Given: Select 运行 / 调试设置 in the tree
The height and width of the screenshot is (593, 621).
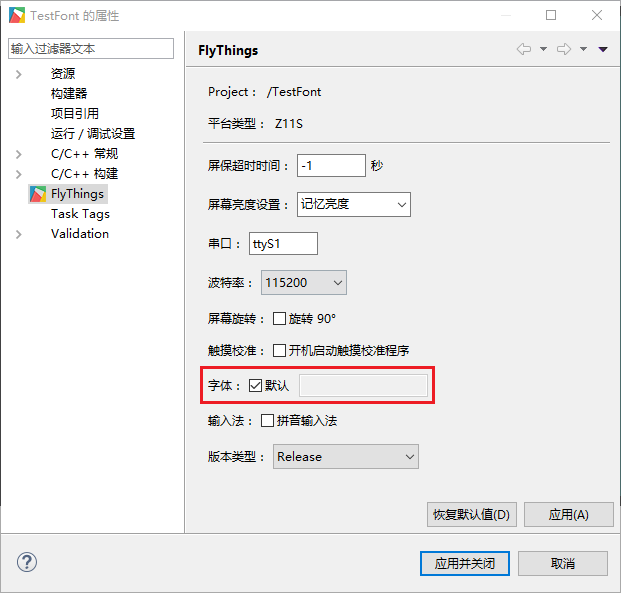Looking at the screenshot, I should pos(92,134).
